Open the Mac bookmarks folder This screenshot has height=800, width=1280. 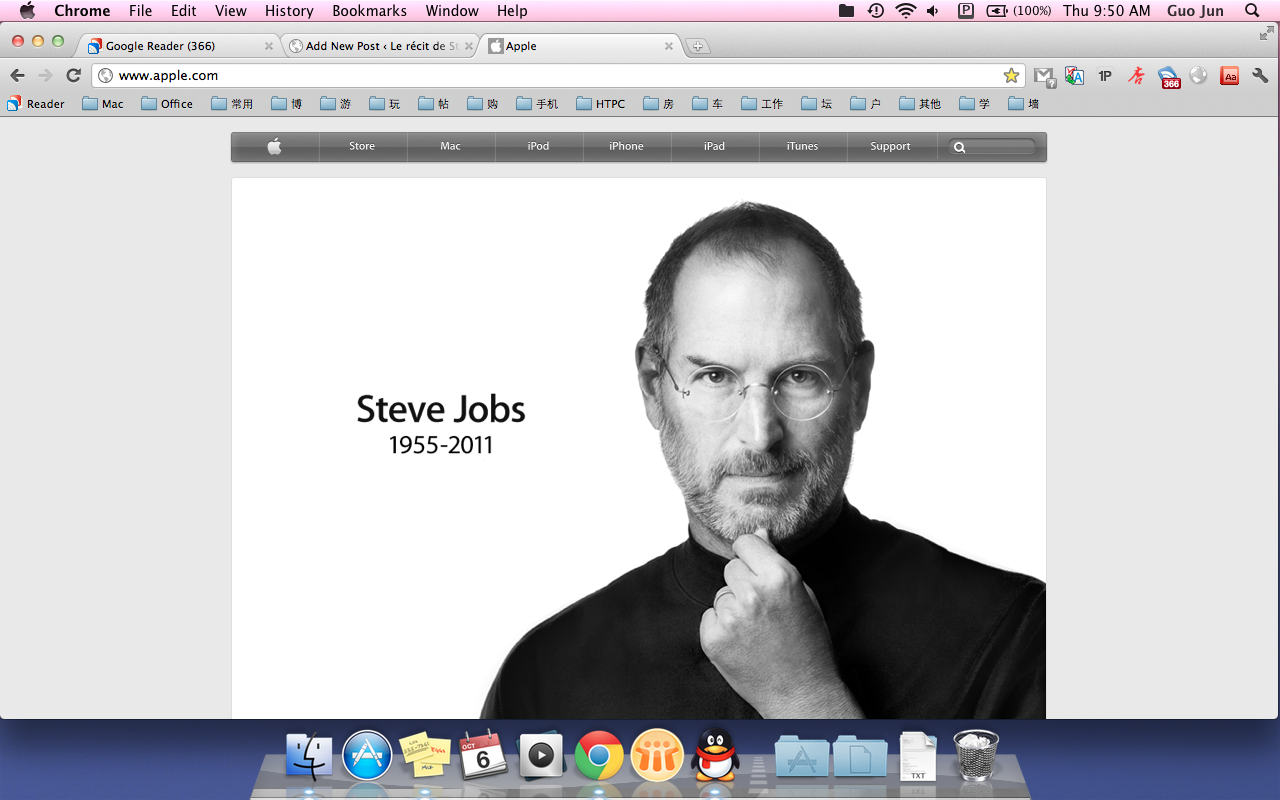tap(103, 104)
